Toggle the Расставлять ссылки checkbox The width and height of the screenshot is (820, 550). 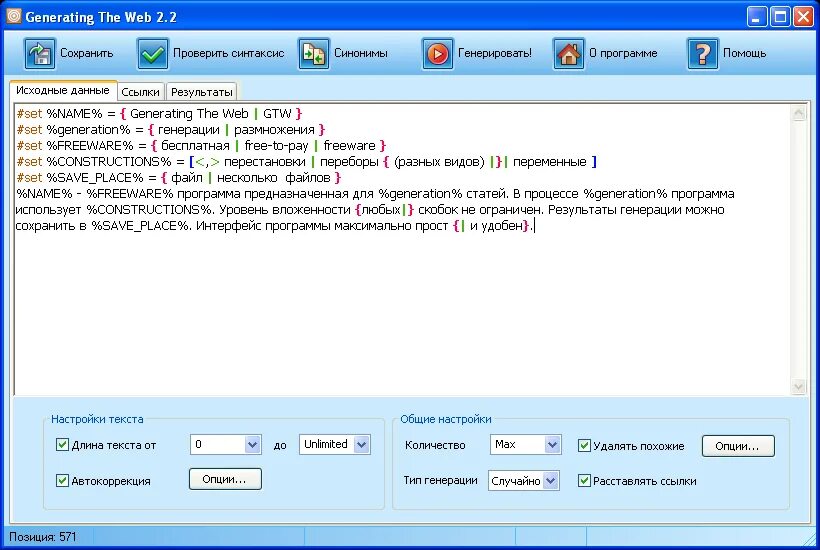tap(584, 480)
